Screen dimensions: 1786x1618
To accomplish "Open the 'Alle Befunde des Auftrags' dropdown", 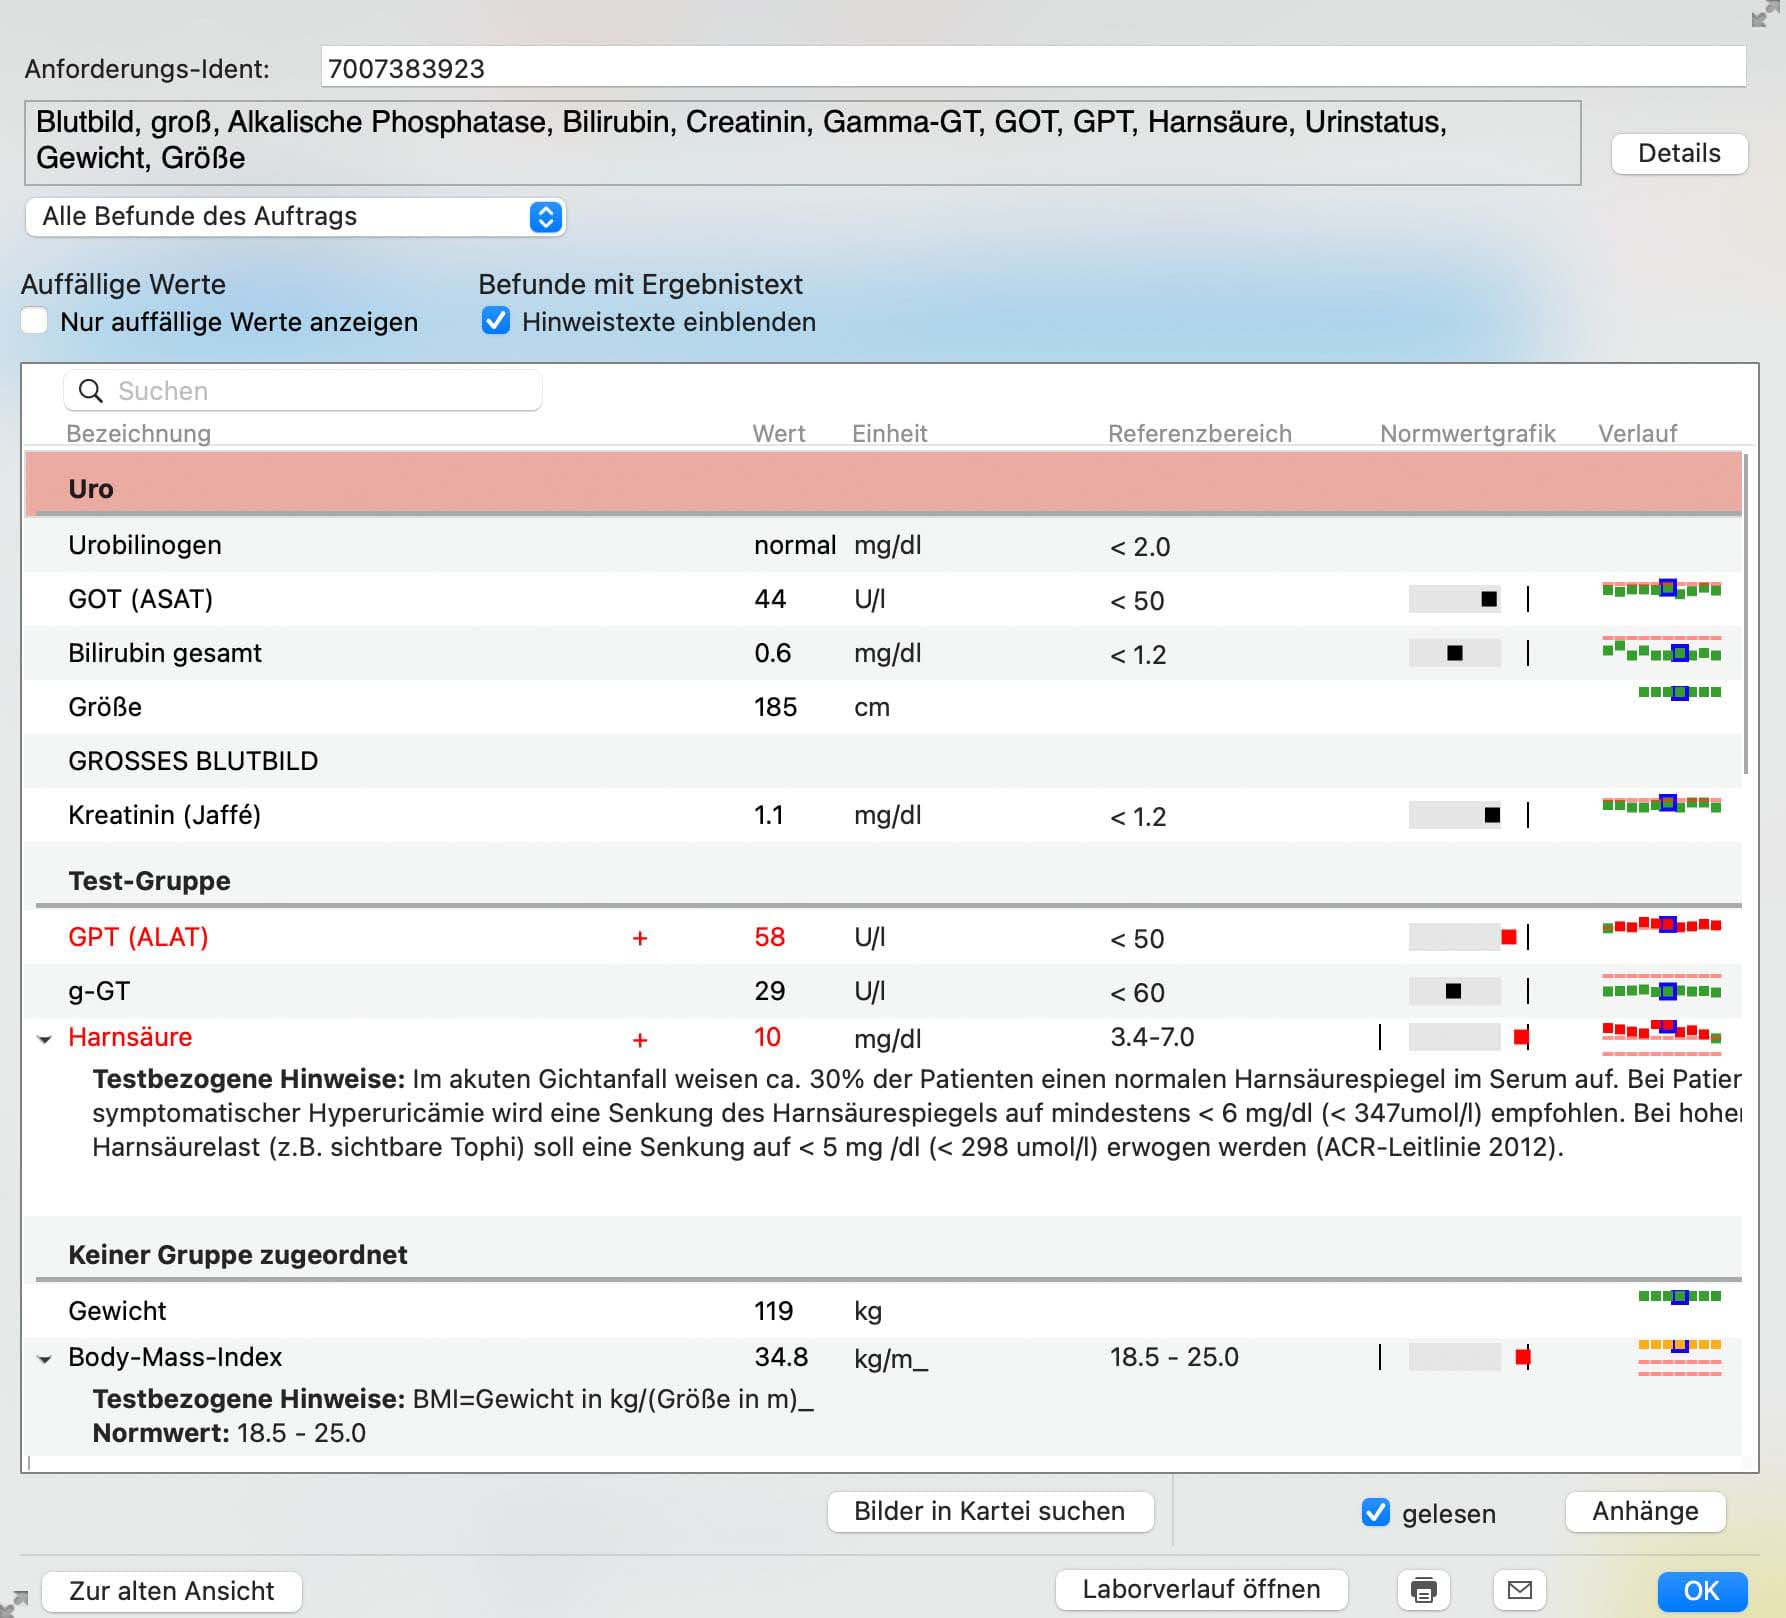I will [x=296, y=216].
